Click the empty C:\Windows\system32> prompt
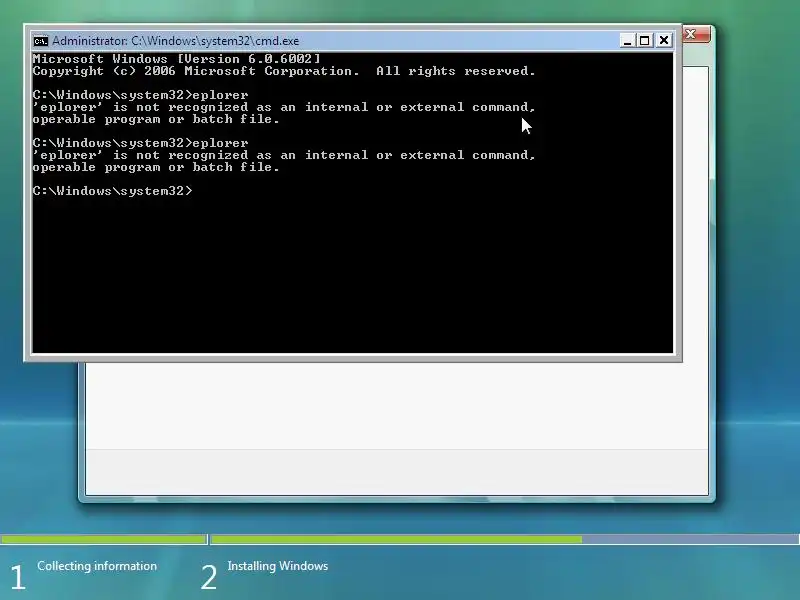This screenshot has height=600, width=800. coord(113,191)
